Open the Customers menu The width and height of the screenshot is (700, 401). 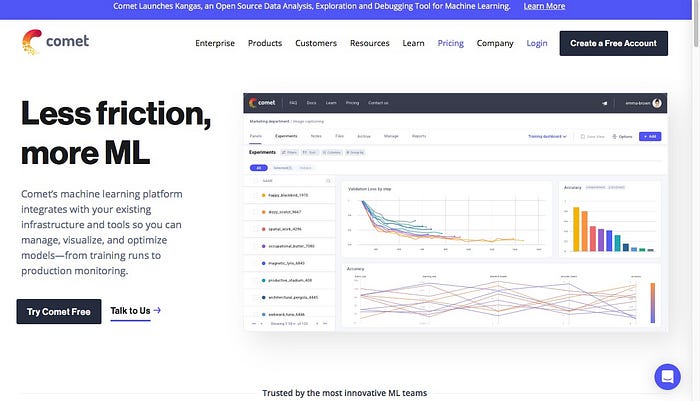[316, 43]
